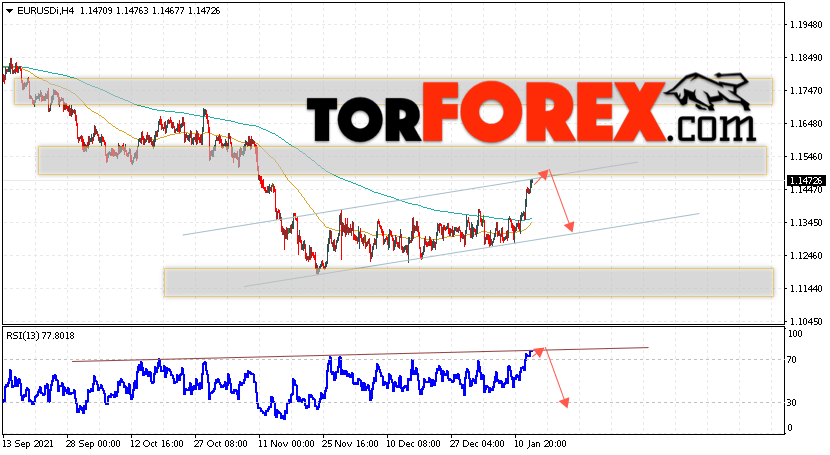The height and width of the screenshot is (455, 830).
Task: Click the 10 Jan 20:00 time label
Action: point(540,443)
